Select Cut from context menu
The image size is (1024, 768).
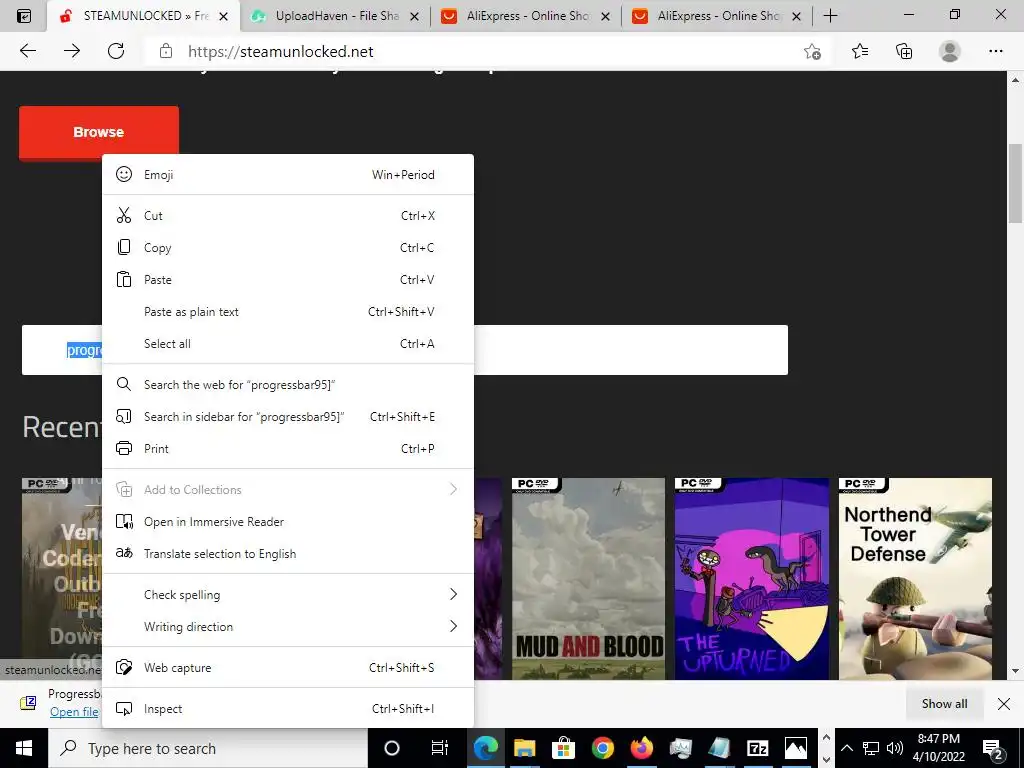[288, 216]
